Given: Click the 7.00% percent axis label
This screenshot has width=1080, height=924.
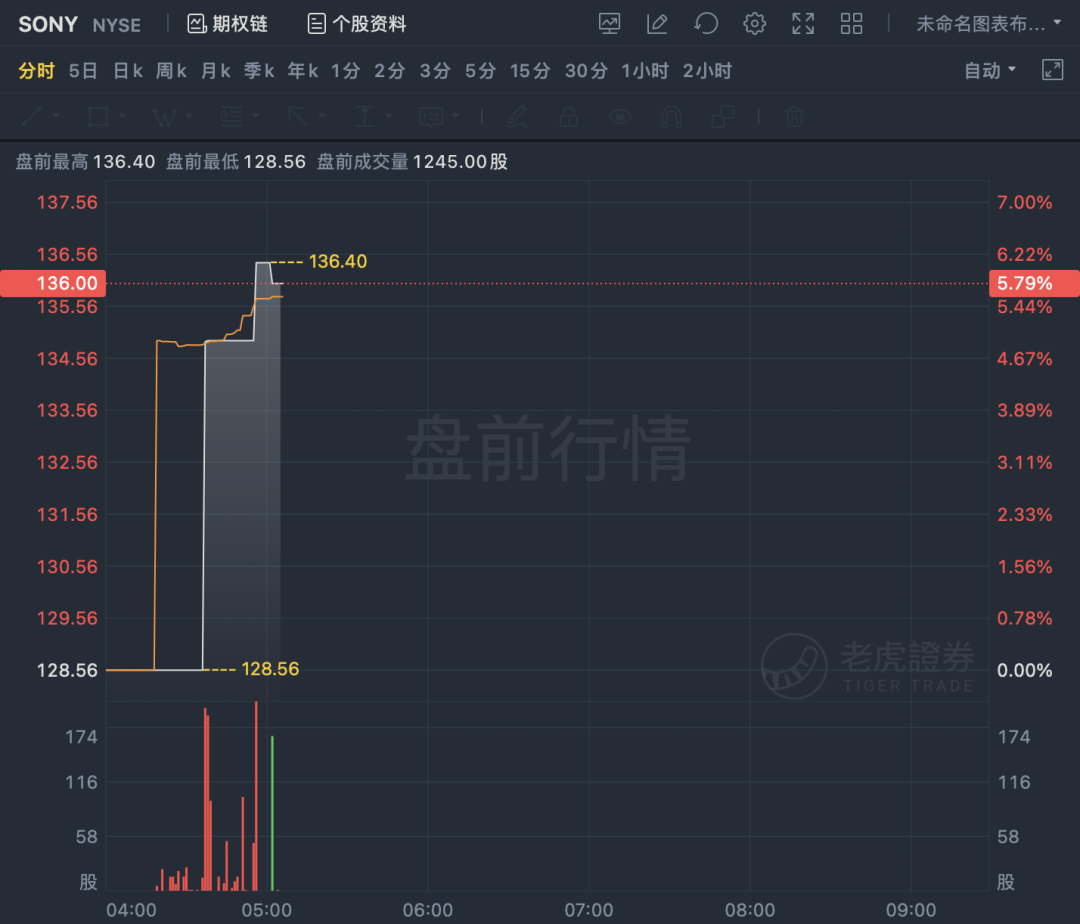Looking at the screenshot, I should [x=1025, y=202].
